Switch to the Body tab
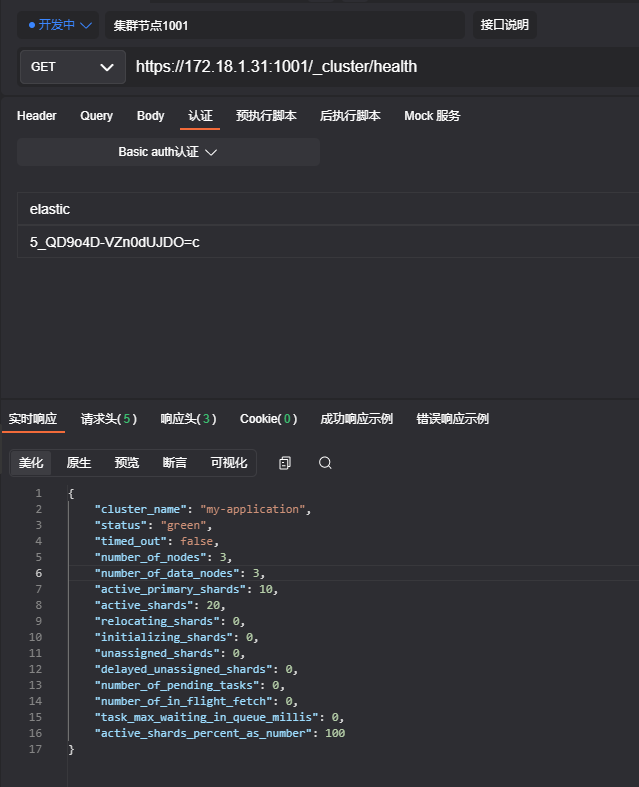639x787 pixels. pos(151,116)
